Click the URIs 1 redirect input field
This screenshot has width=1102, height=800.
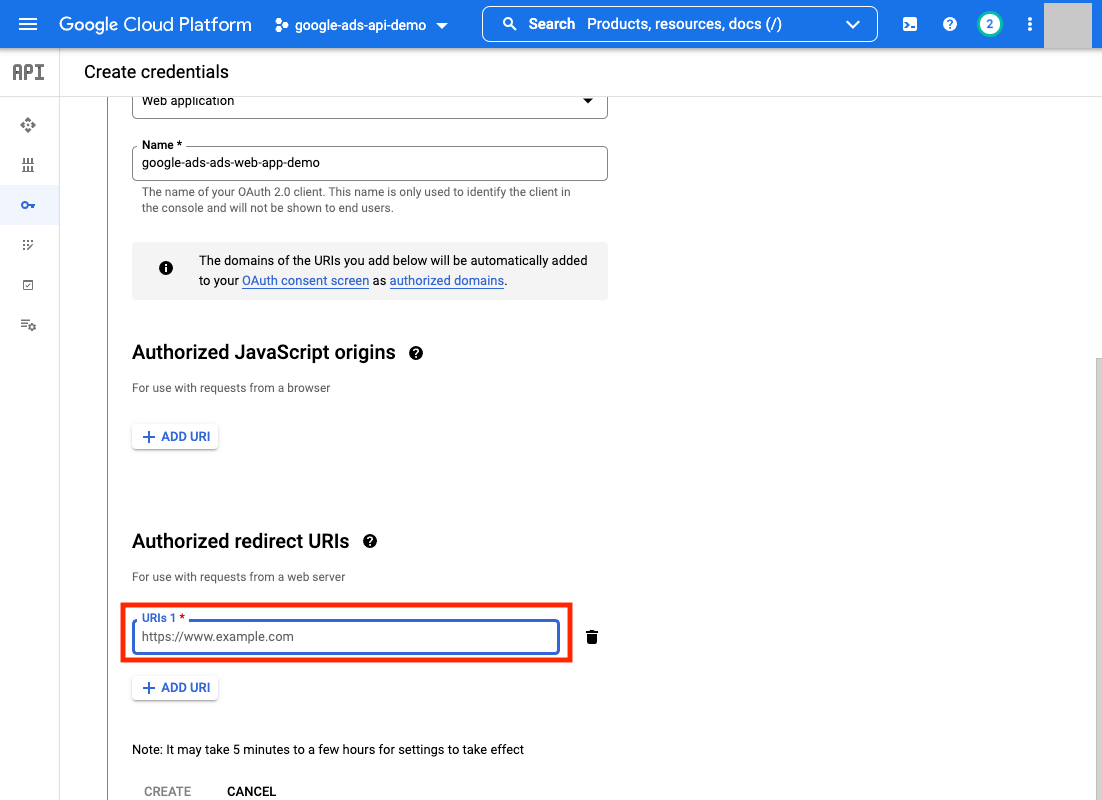[x=346, y=637]
